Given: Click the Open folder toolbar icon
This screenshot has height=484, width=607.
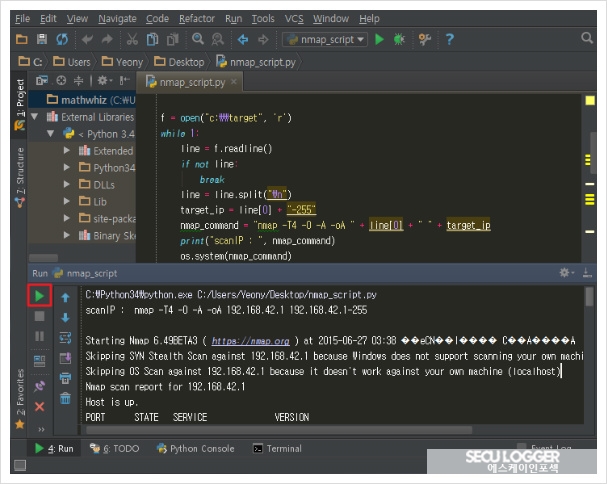Looking at the screenshot, I should tap(22, 39).
